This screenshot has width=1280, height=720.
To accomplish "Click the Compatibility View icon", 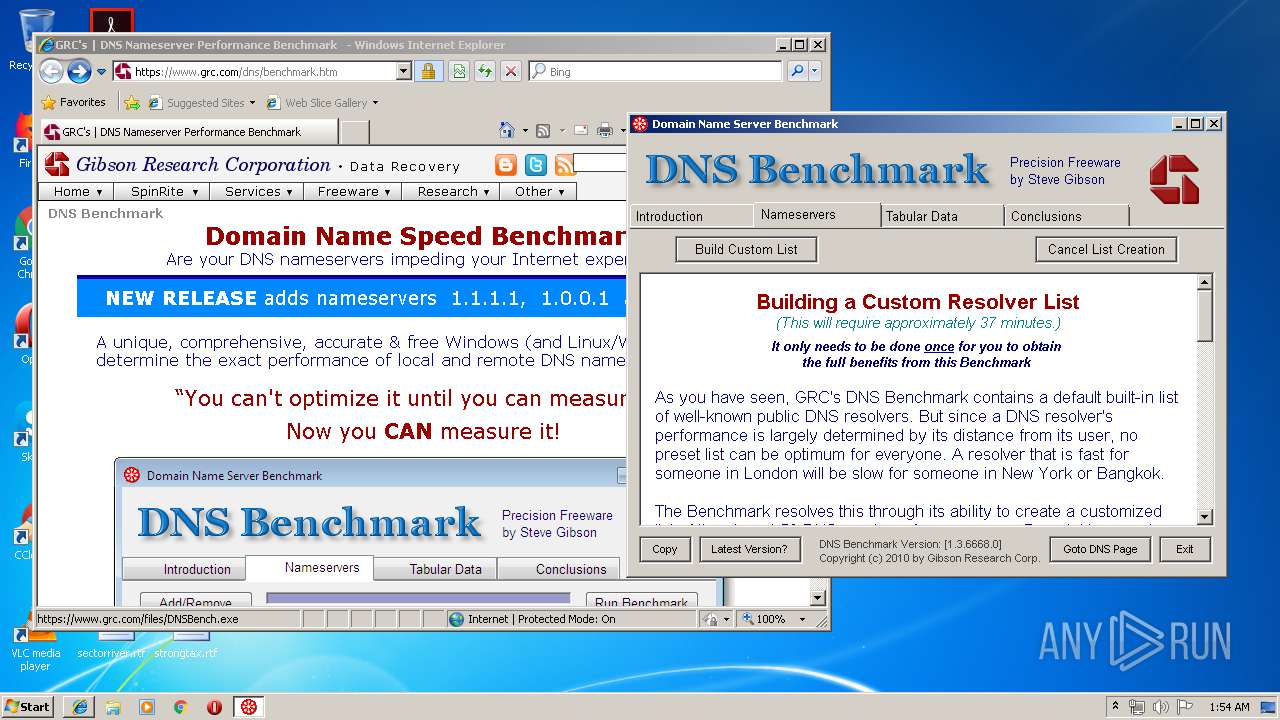I will click(458, 72).
